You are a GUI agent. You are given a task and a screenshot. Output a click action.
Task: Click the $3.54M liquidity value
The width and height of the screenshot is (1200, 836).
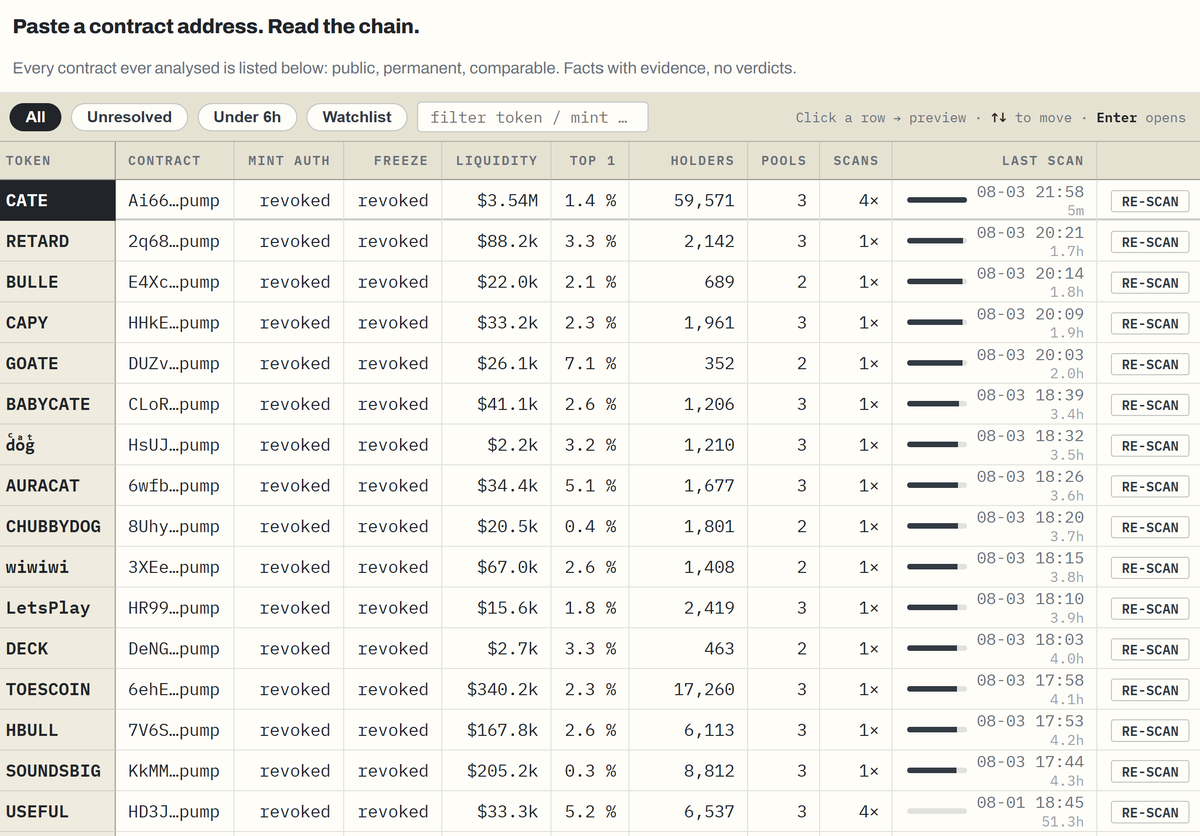507,200
